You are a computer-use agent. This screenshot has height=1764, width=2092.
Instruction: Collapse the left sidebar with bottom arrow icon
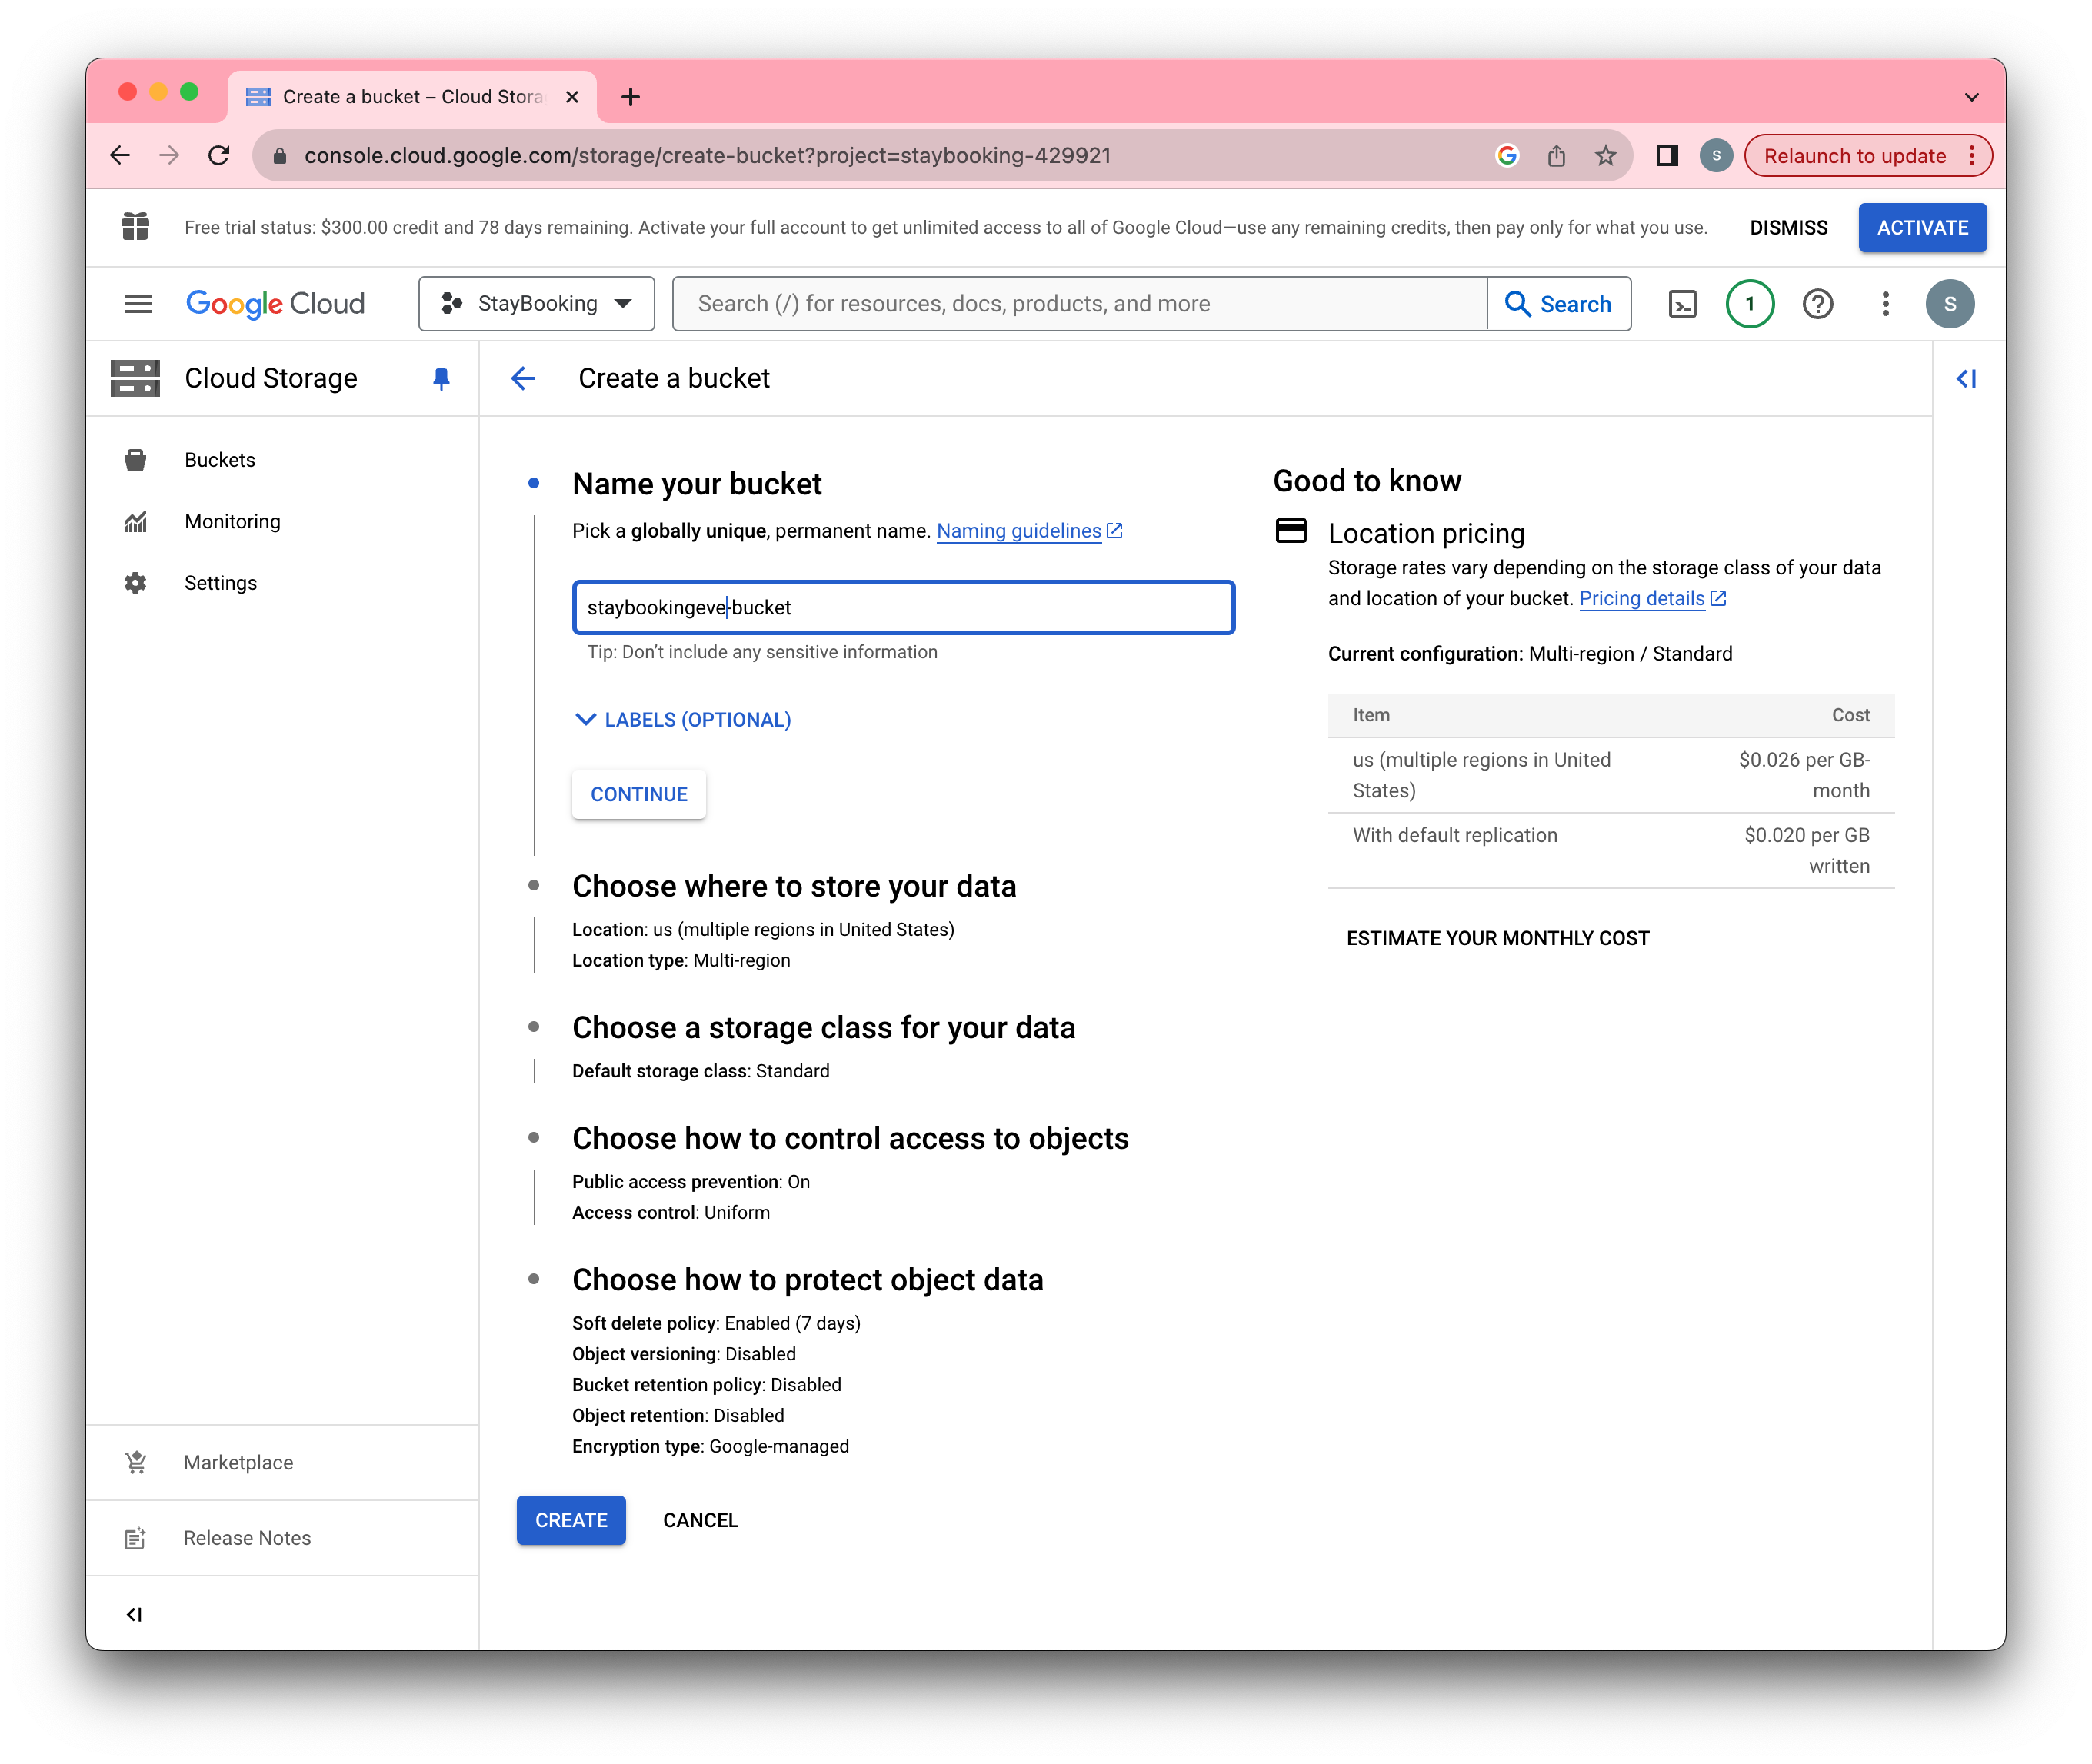(135, 1614)
